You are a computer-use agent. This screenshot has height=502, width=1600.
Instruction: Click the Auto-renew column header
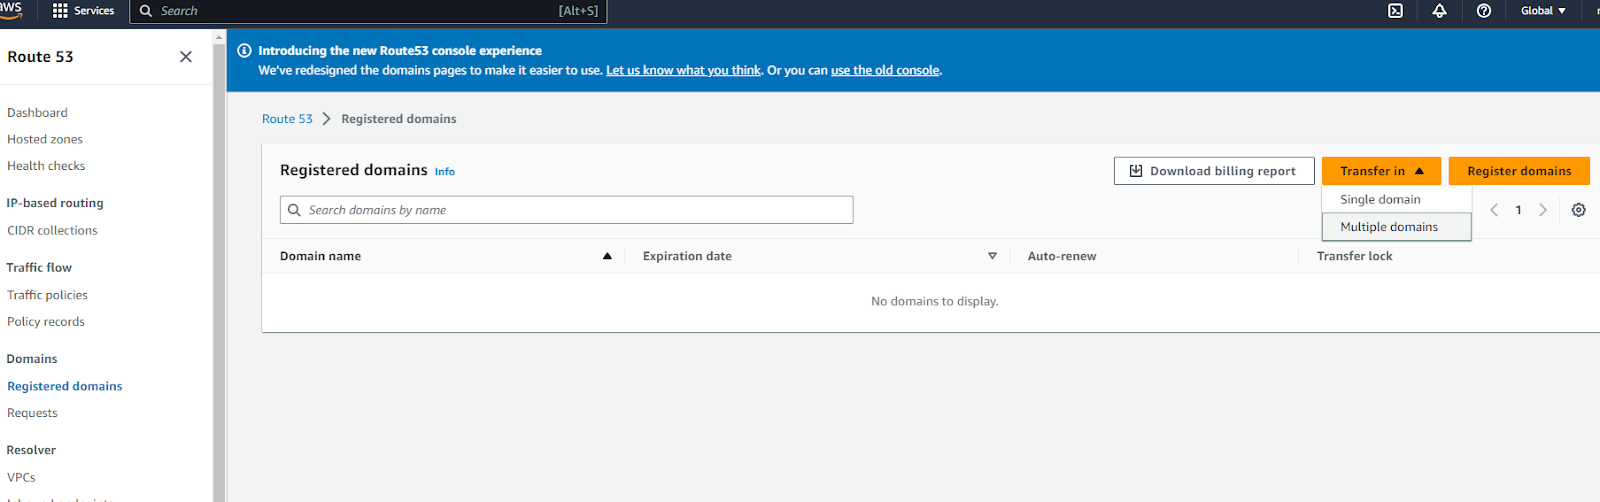coord(1062,256)
